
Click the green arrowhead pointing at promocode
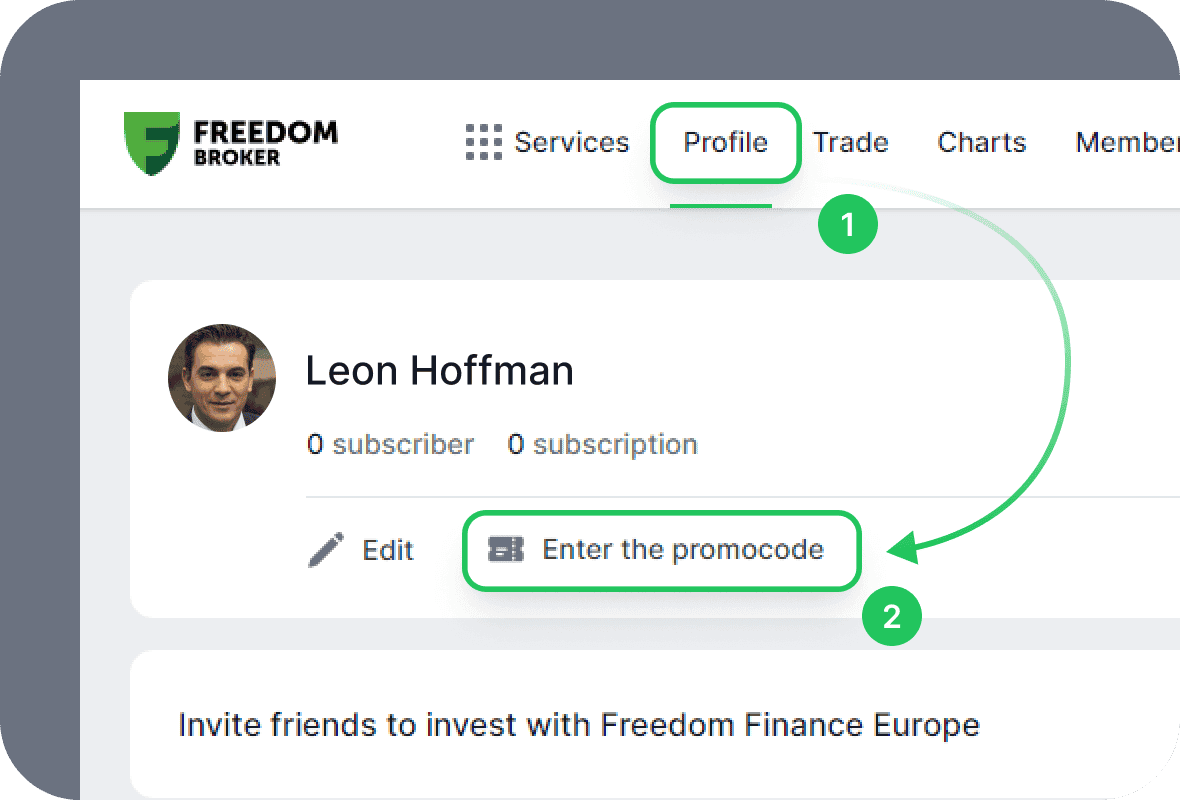pos(903,548)
